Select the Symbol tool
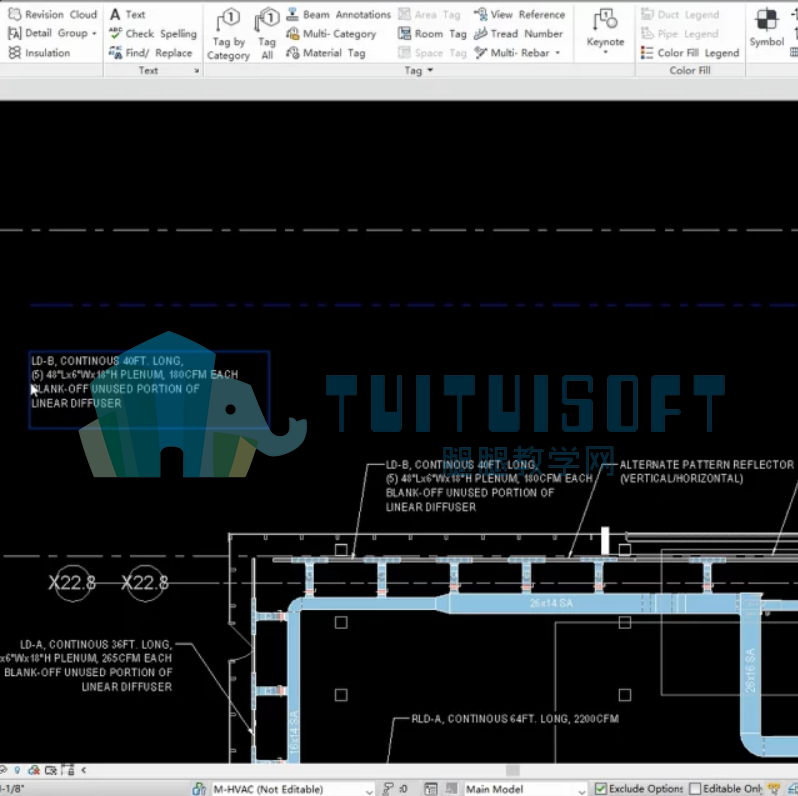This screenshot has width=798, height=796. (766, 28)
